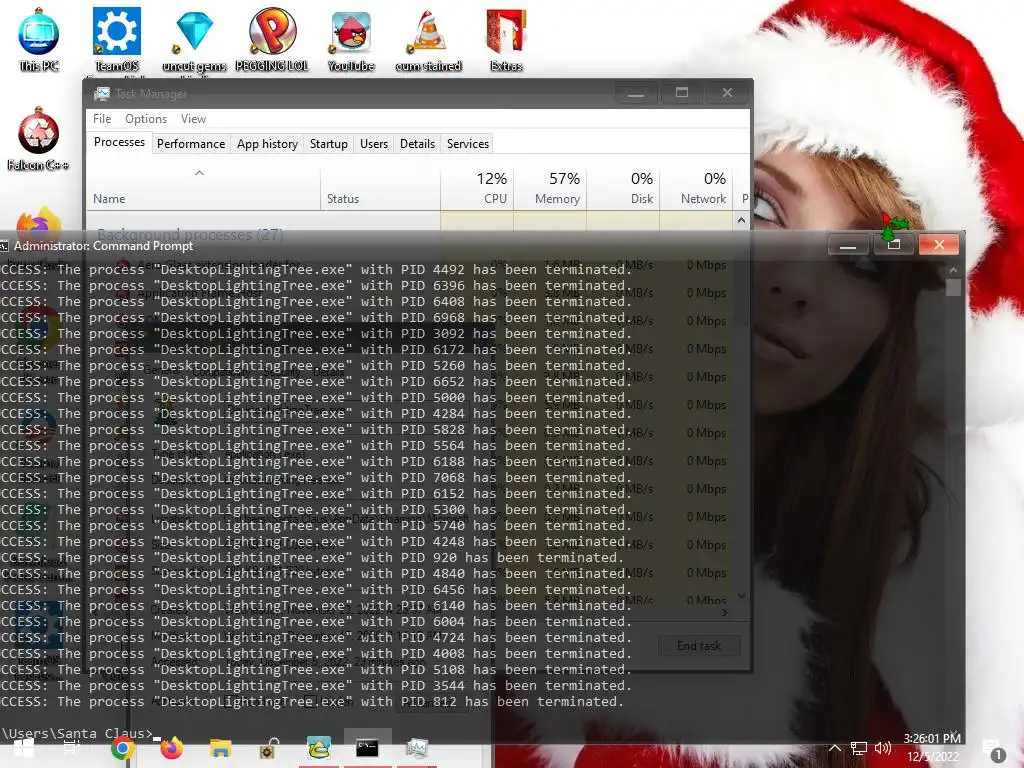This screenshot has width=1024, height=768.
Task: Minimize the Command Prompt window
Action: click(x=848, y=245)
